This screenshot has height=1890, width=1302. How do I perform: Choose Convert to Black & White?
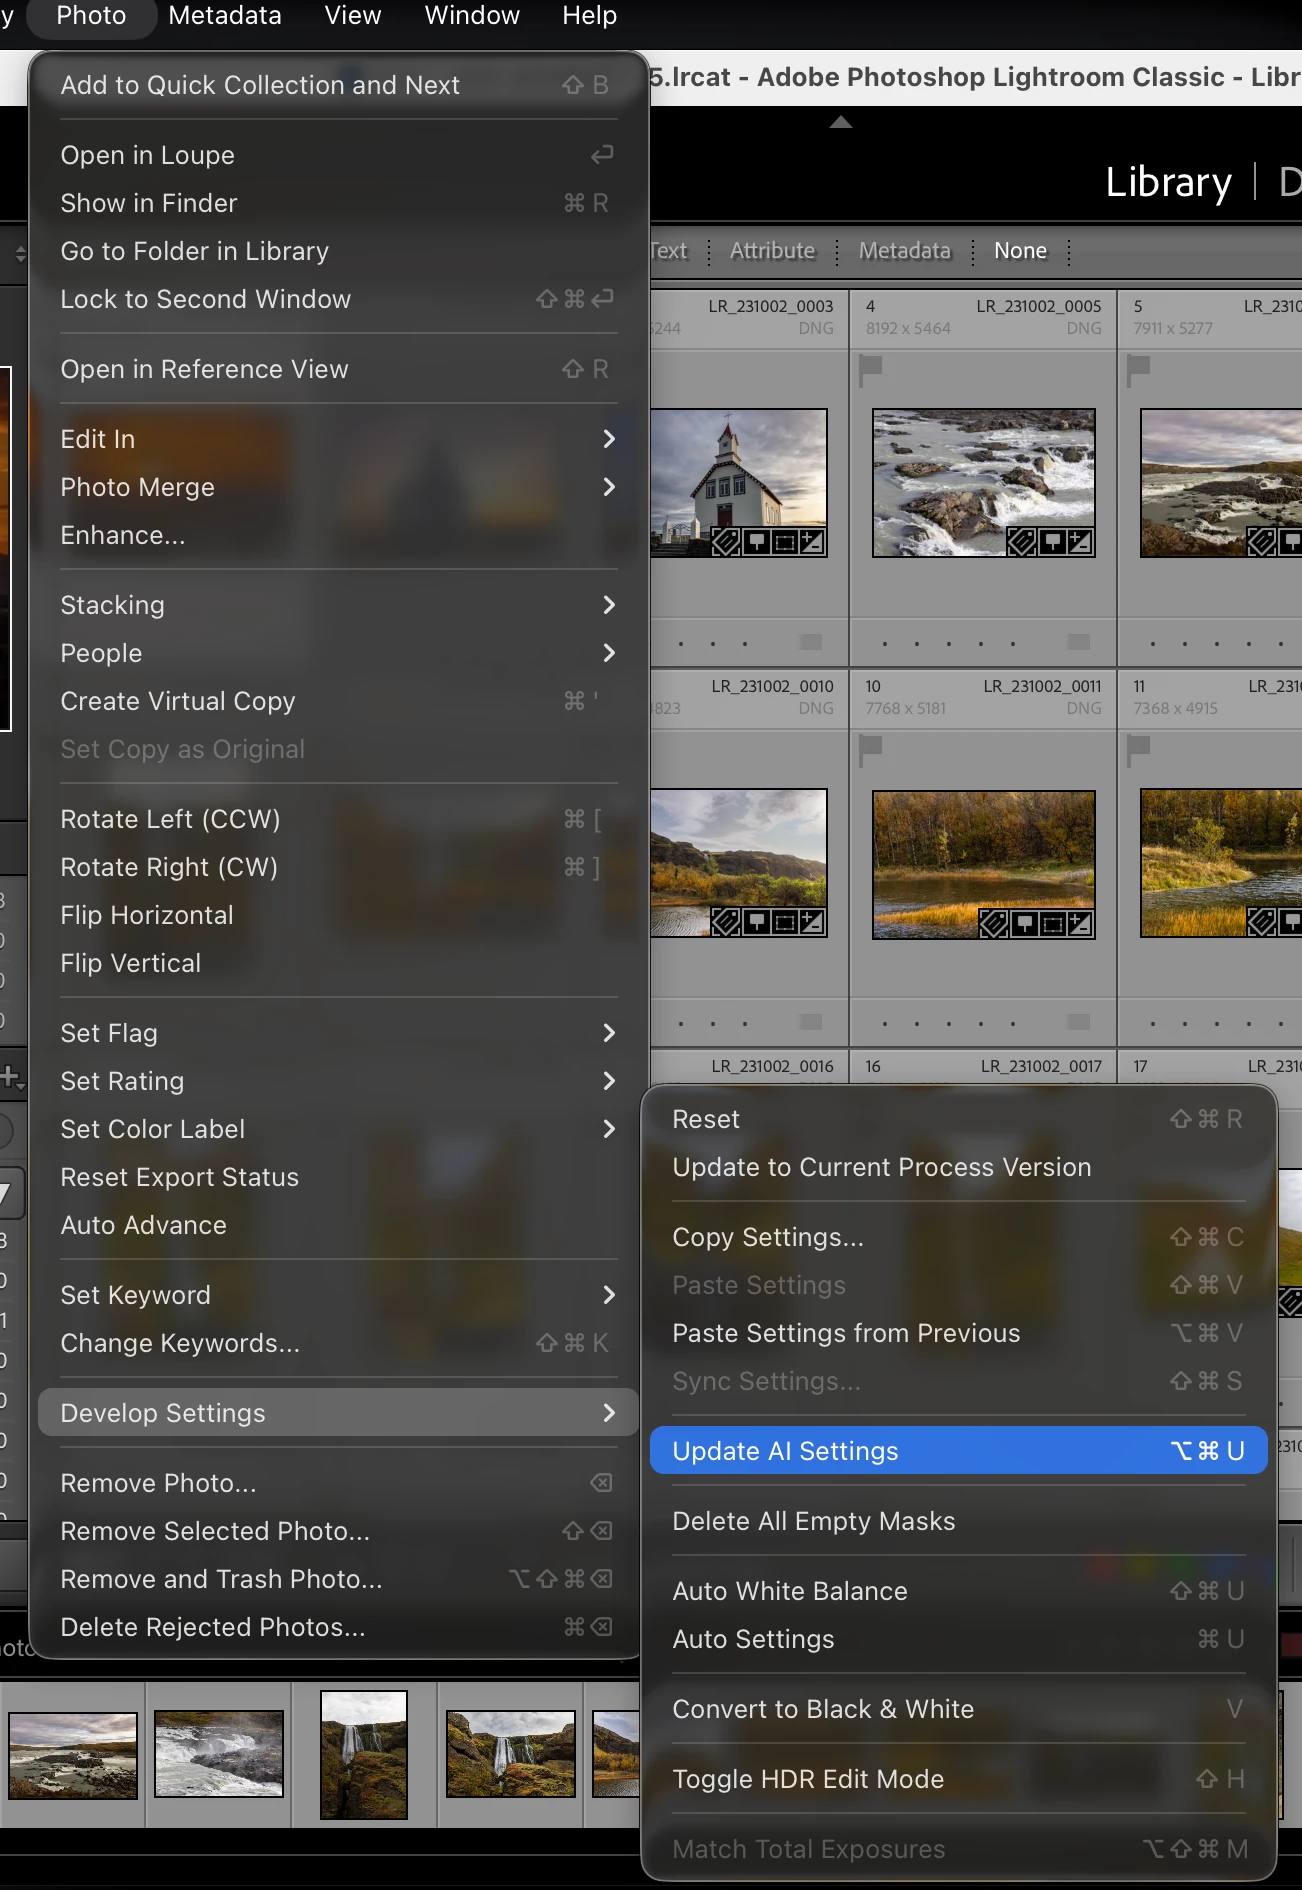958,1709
